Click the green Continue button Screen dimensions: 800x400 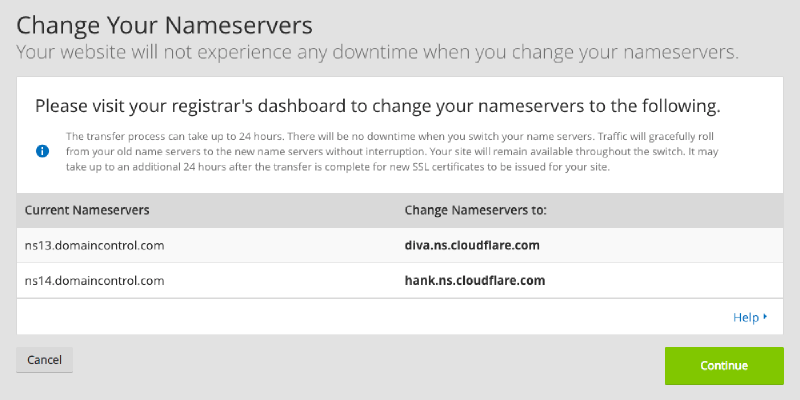click(x=724, y=366)
